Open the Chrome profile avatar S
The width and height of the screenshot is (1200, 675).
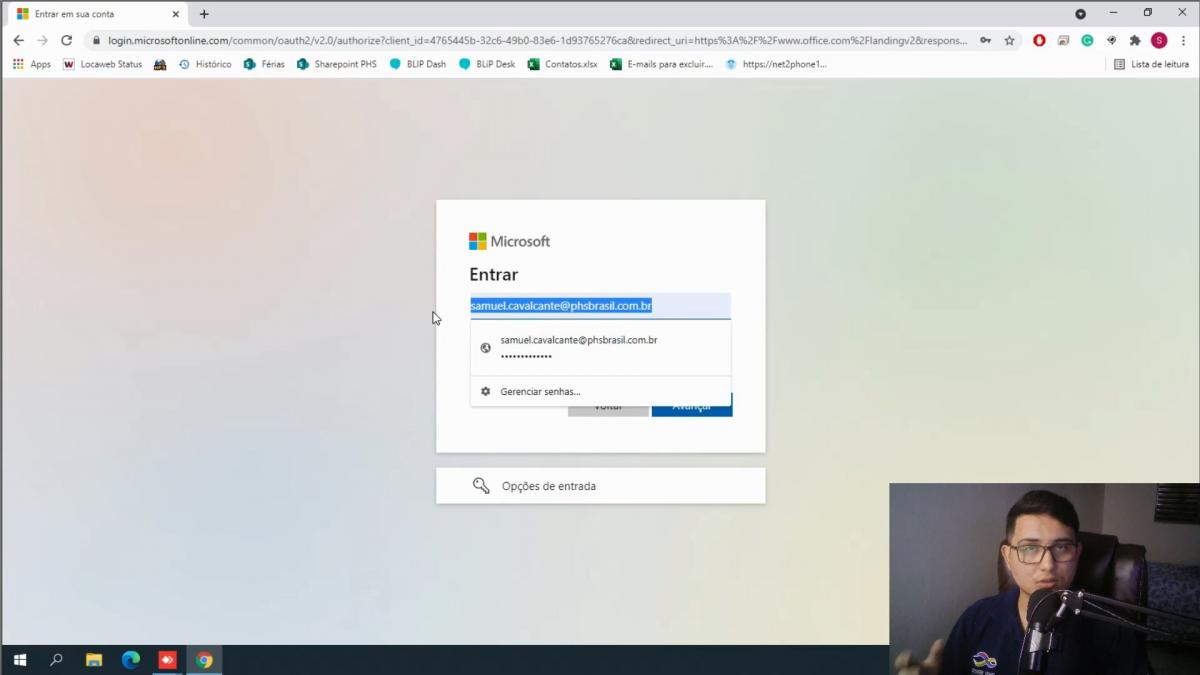click(x=1159, y=41)
